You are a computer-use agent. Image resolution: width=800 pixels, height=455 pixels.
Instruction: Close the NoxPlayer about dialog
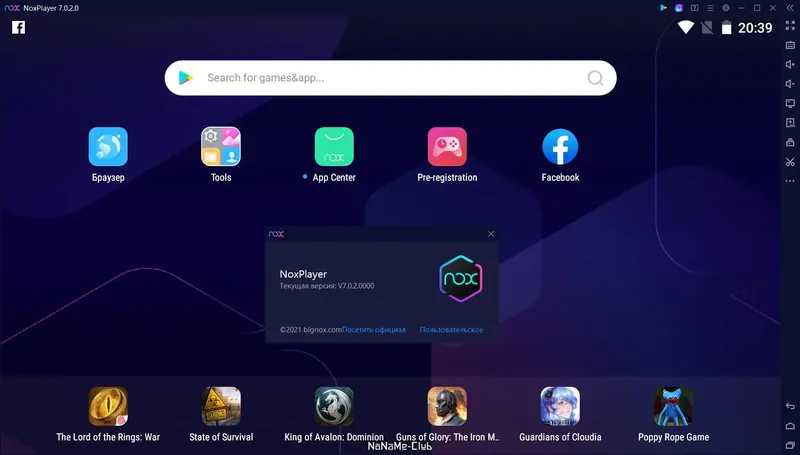[x=491, y=234]
